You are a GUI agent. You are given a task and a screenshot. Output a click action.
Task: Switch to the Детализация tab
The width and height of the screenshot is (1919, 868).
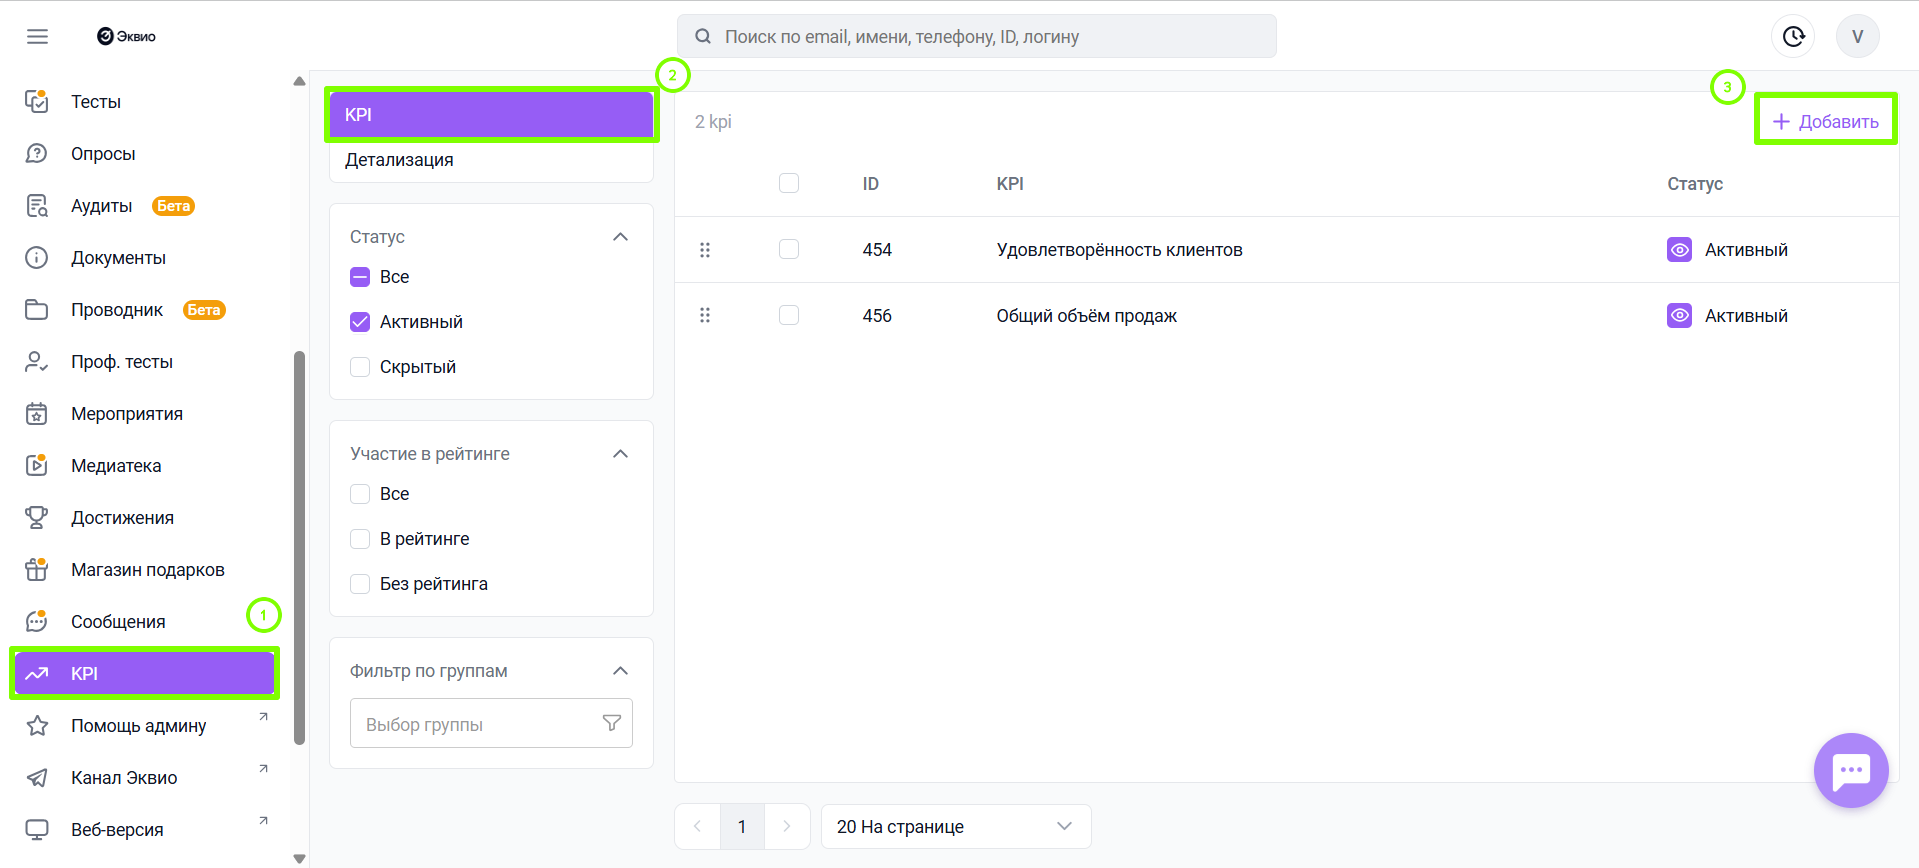pos(399,160)
